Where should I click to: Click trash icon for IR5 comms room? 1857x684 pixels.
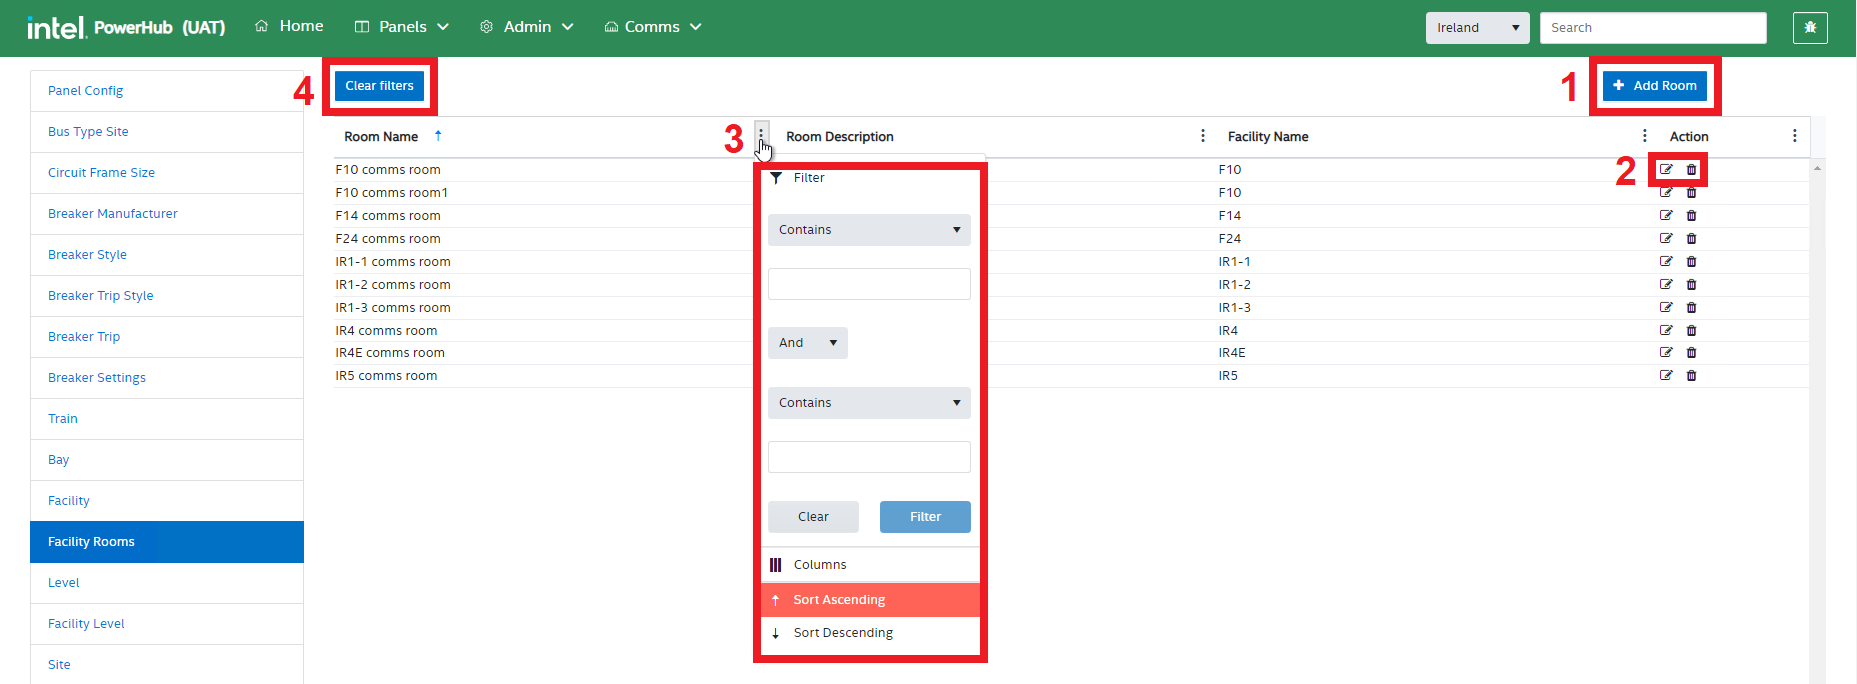(1691, 376)
